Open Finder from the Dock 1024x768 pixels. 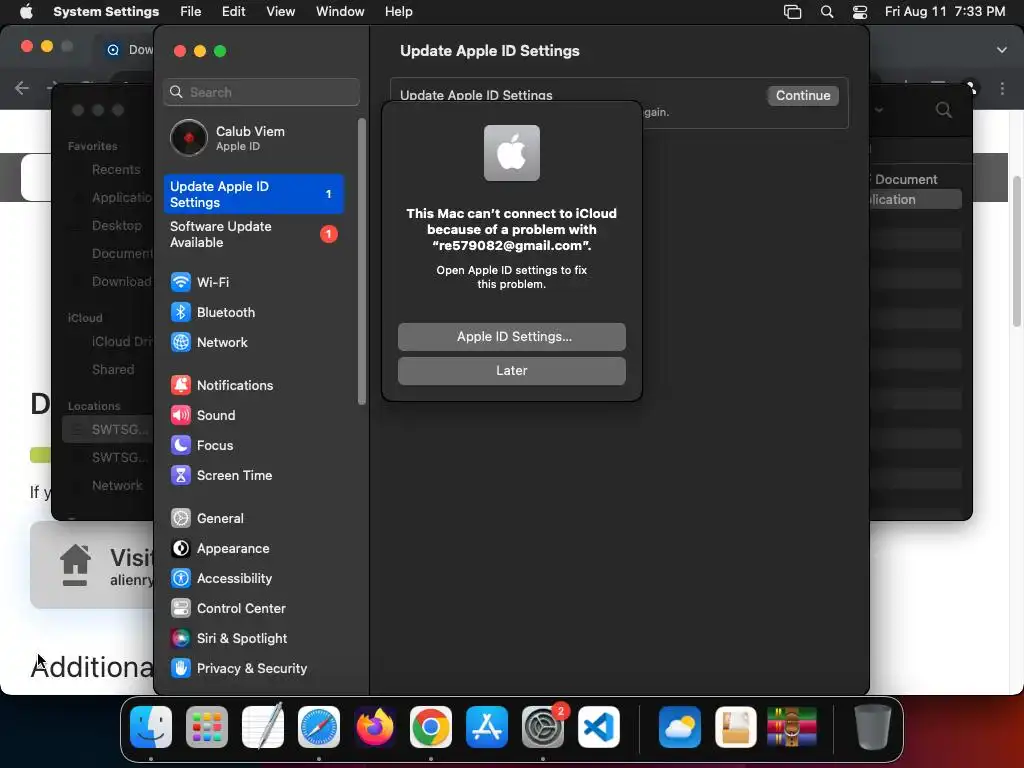click(151, 727)
